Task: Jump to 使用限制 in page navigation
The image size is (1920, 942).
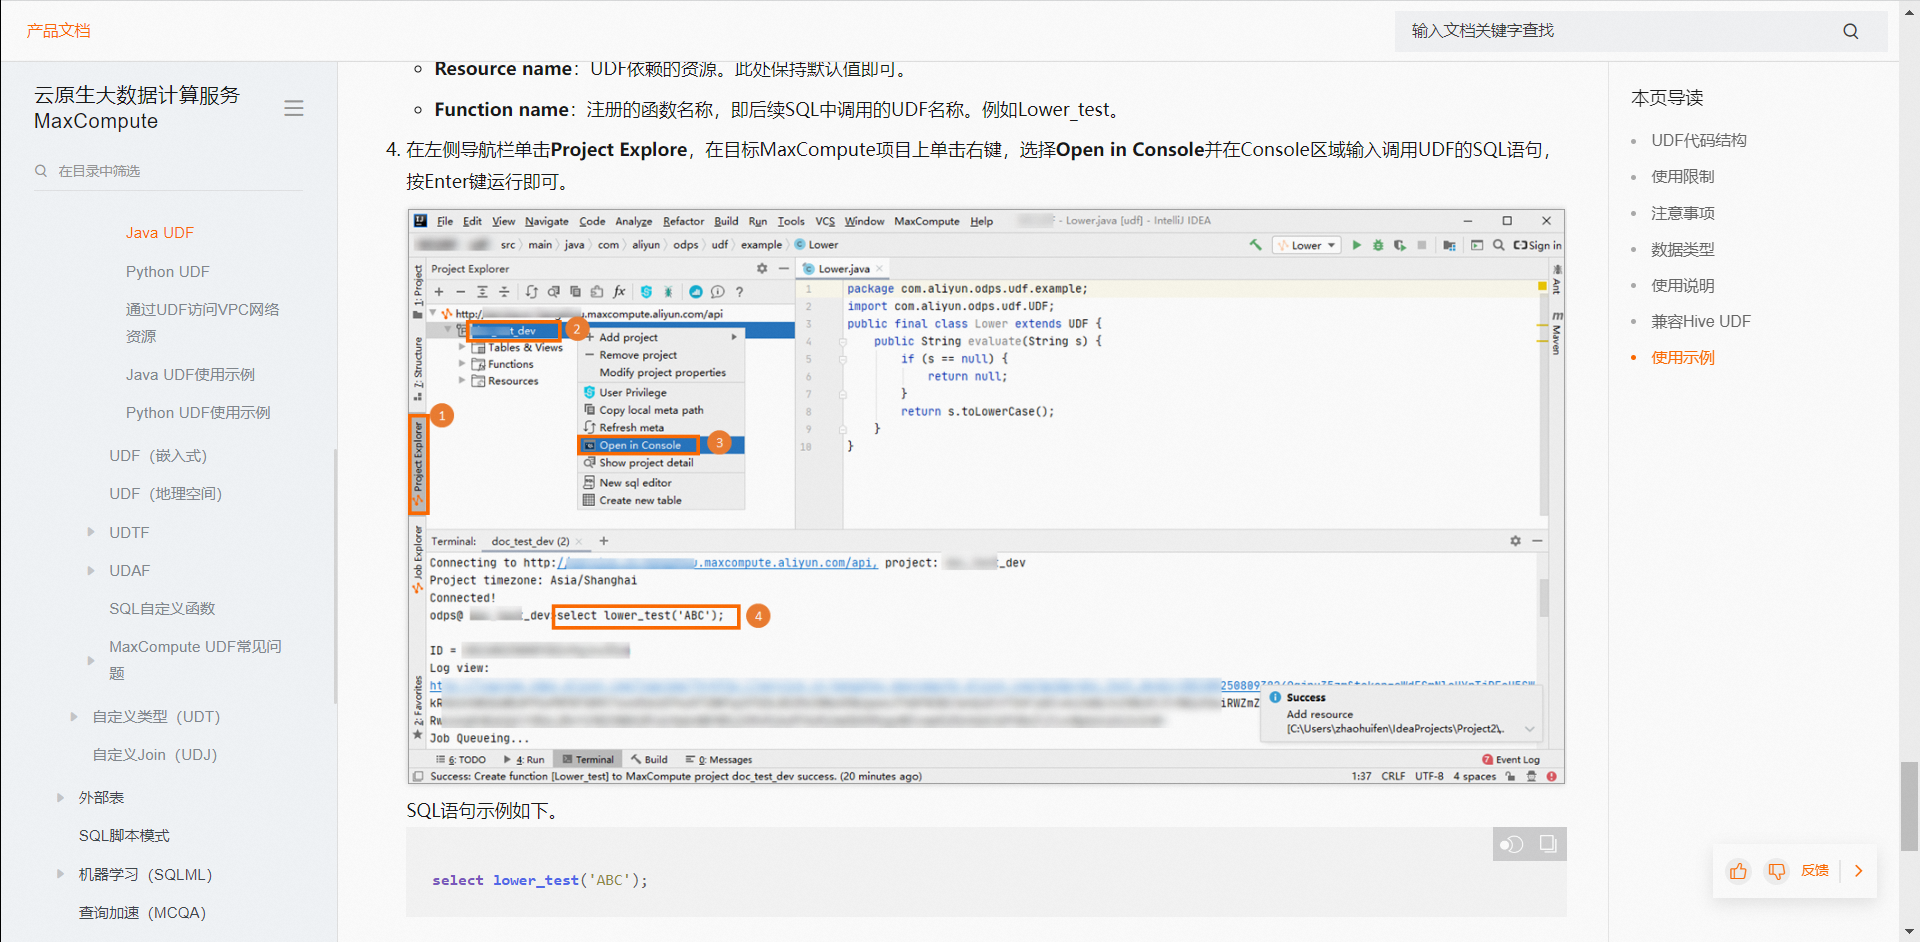Action: click(x=1683, y=177)
